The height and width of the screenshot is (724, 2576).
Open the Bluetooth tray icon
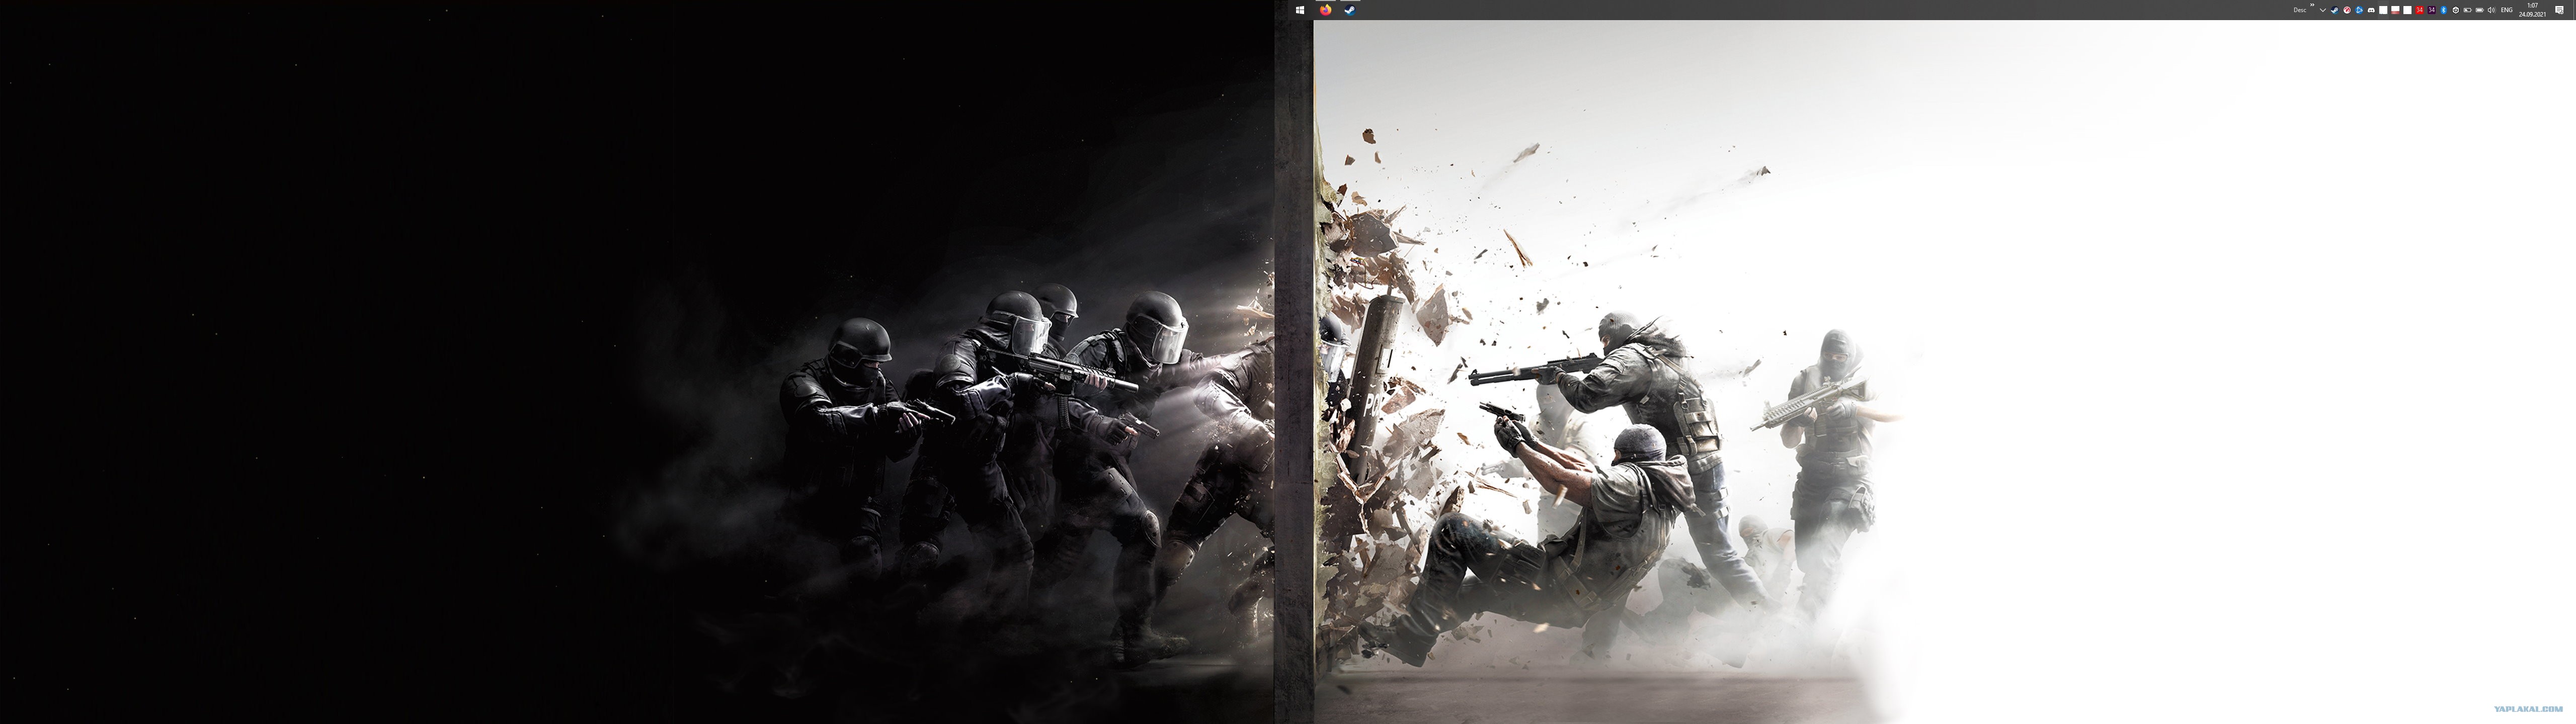pyautogui.click(x=2444, y=10)
